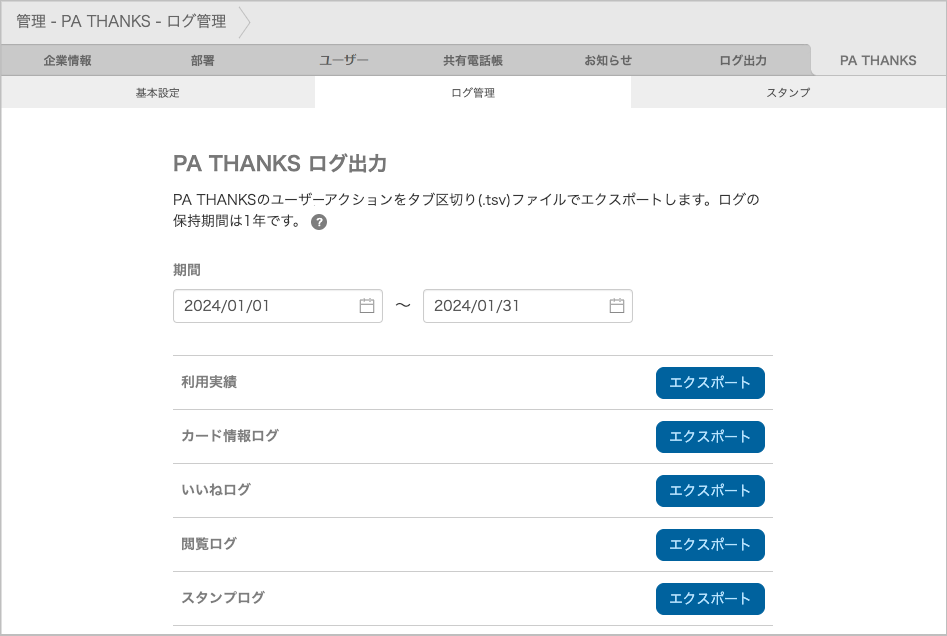The image size is (947, 636).
Task: Export the 閲覧ログ data
Action: coord(710,545)
